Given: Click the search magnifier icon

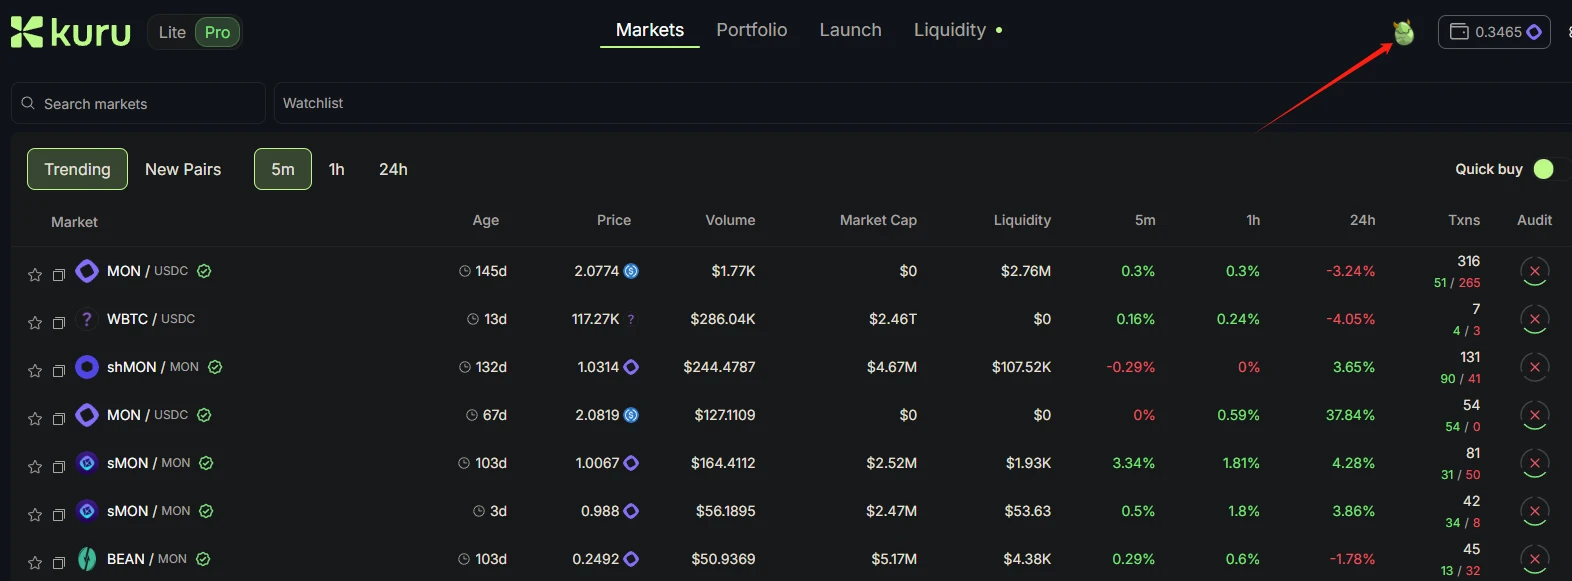Looking at the screenshot, I should point(28,103).
